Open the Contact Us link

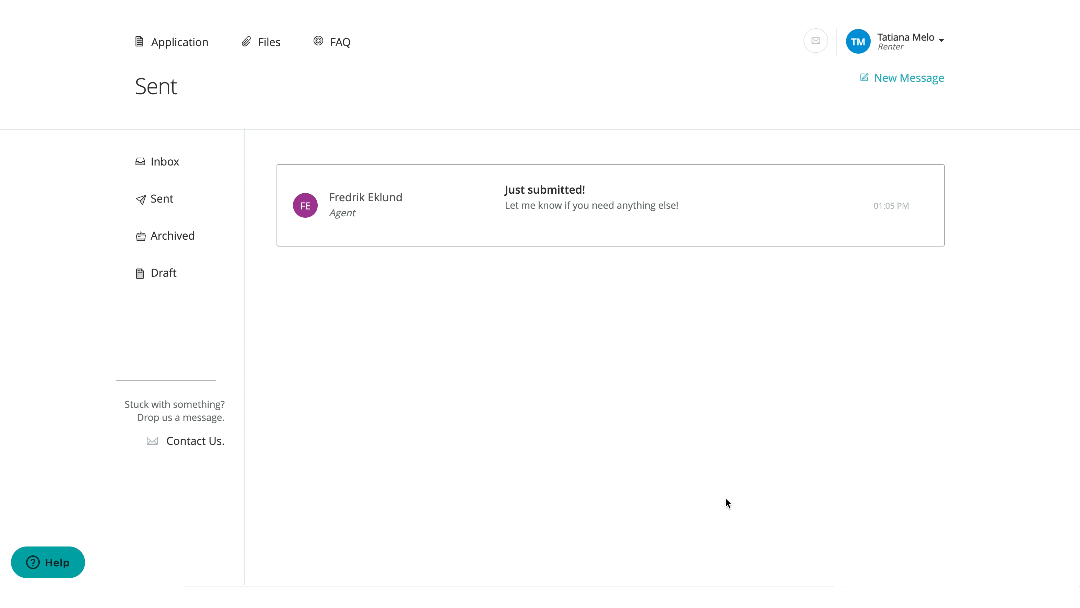click(x=195, y=441)
